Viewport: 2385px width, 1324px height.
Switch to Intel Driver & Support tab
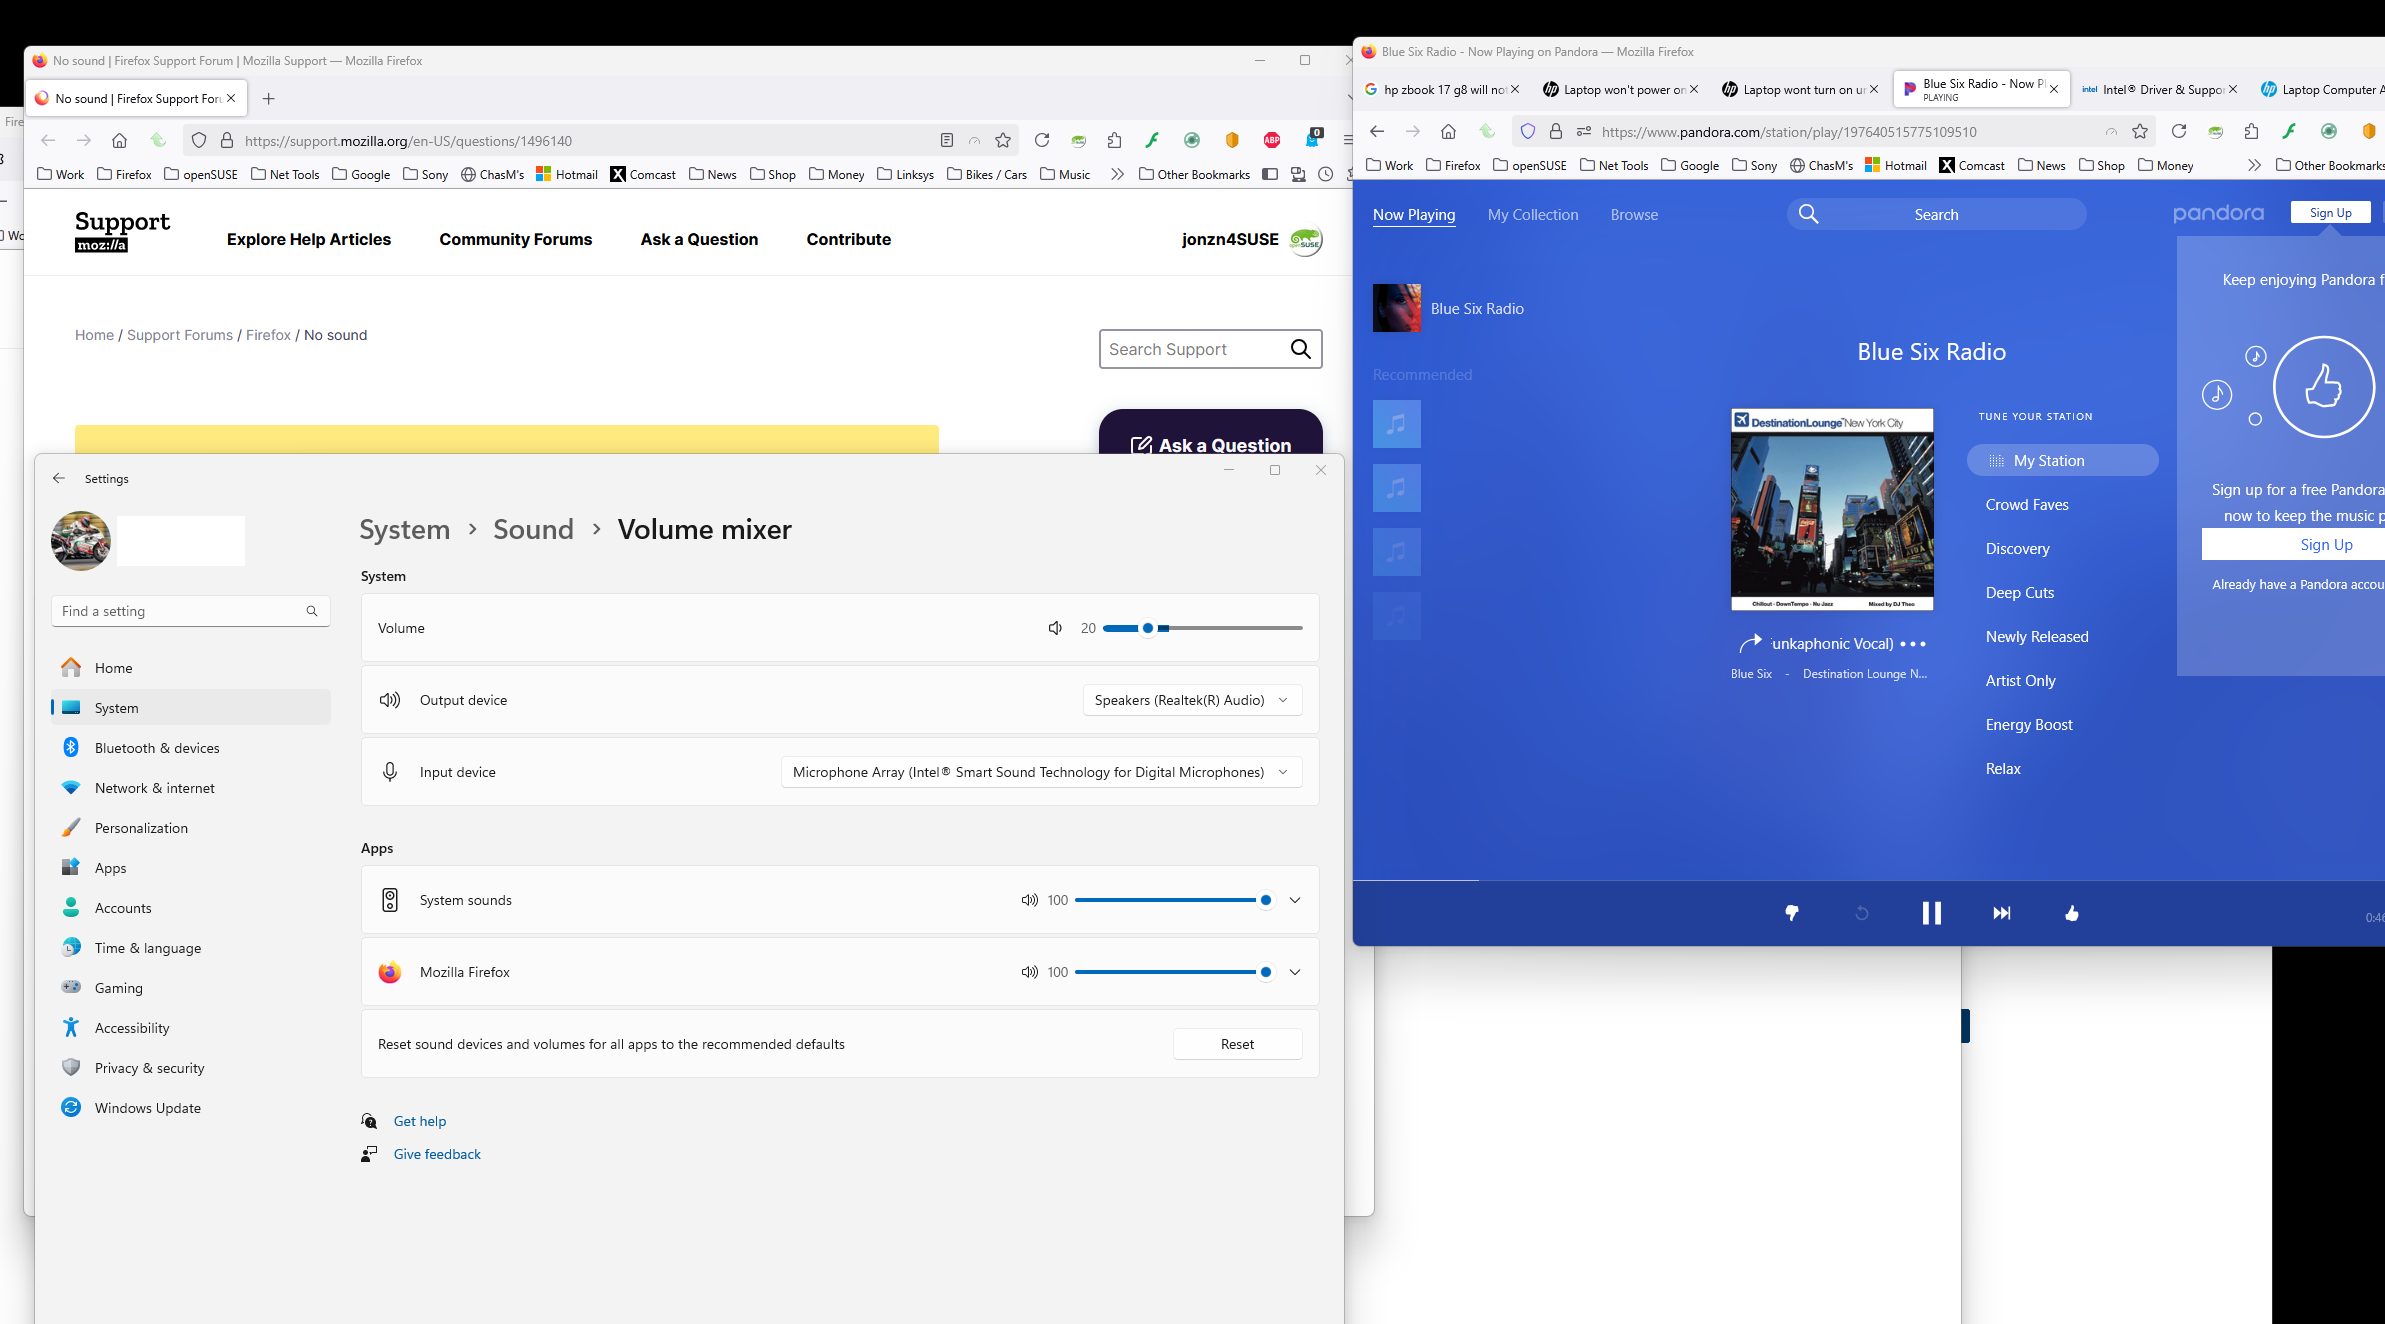(2160, 90)
